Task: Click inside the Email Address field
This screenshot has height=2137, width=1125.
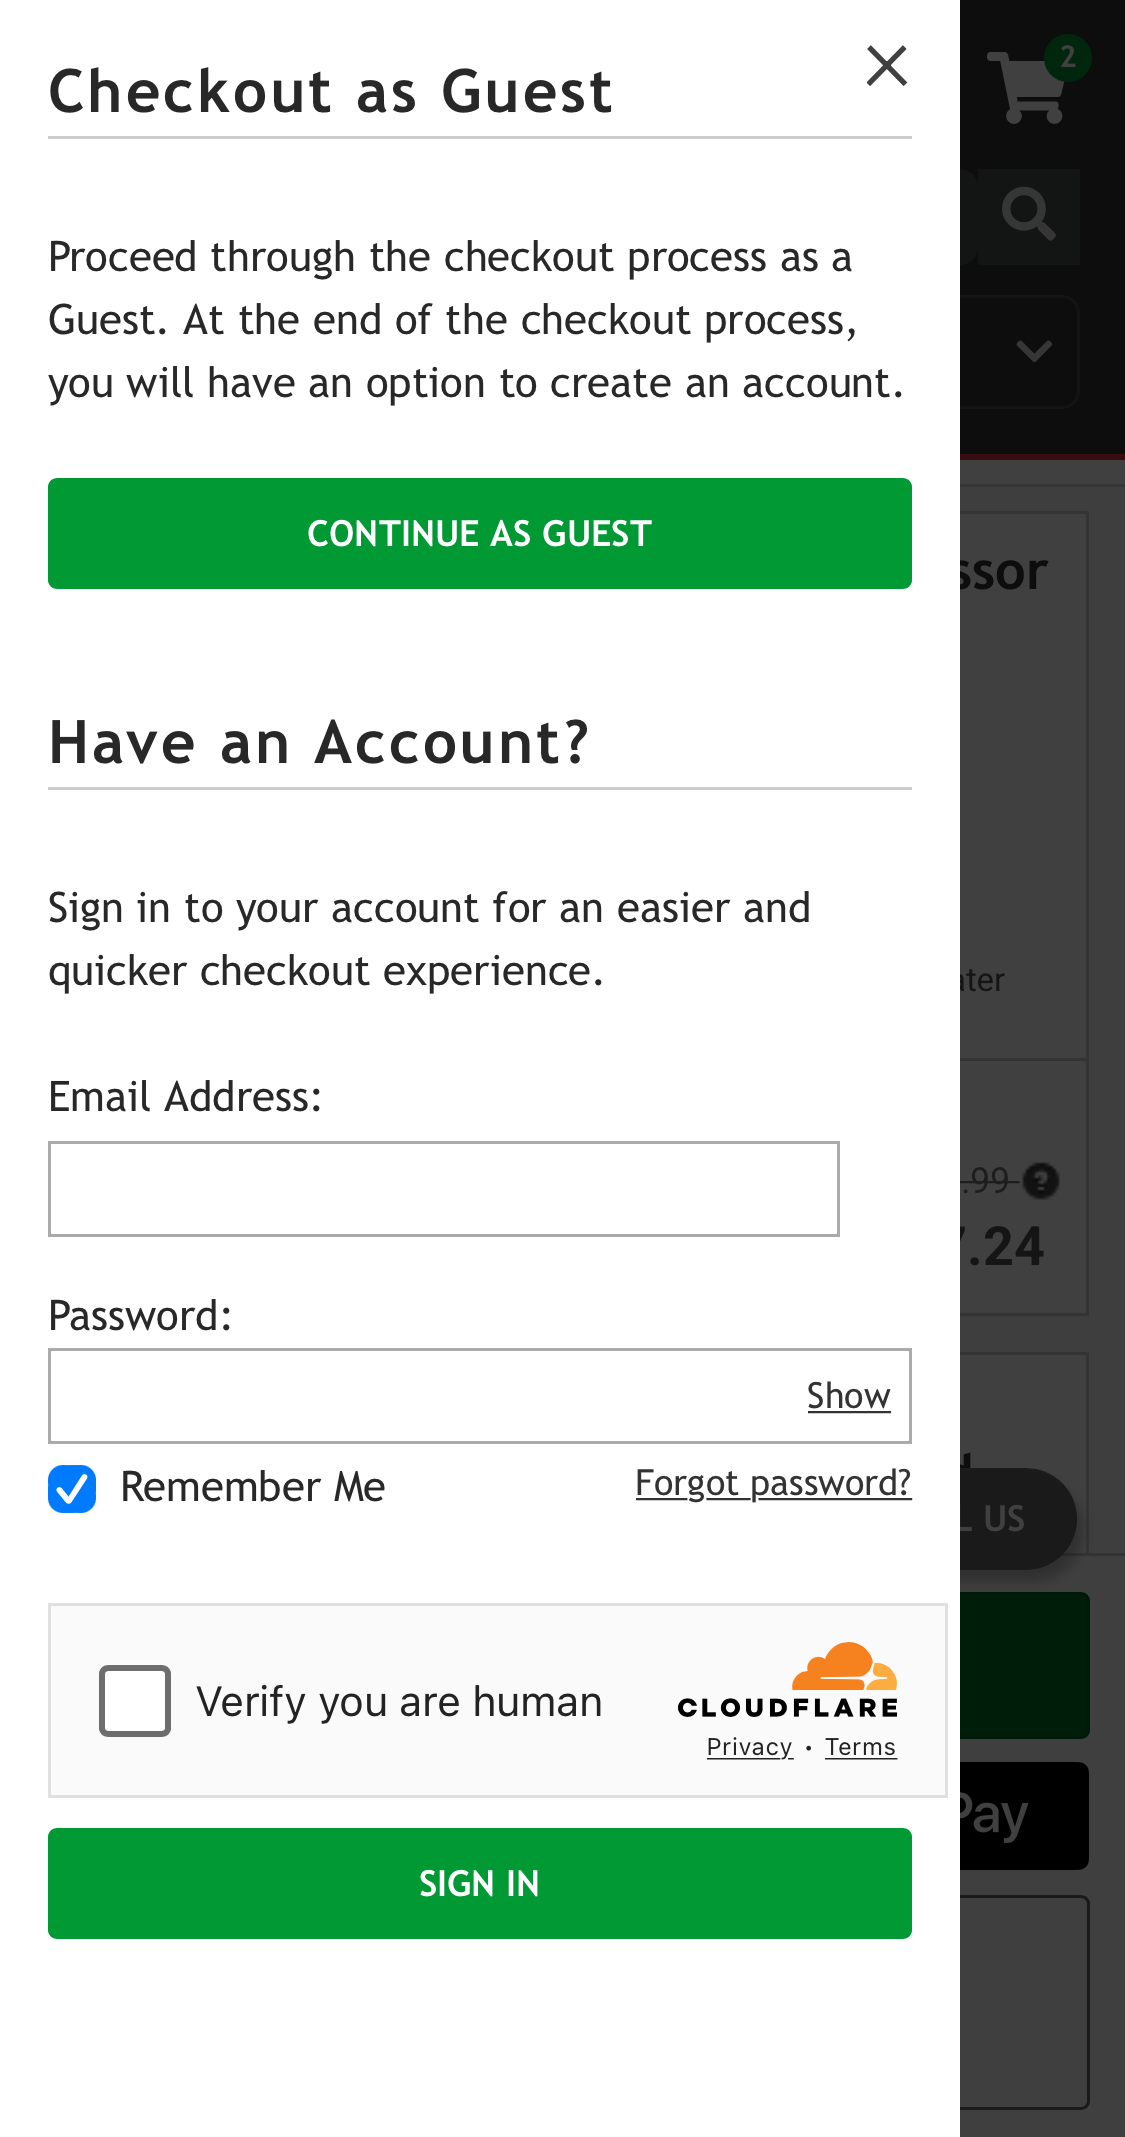Action: (443, 1189)
